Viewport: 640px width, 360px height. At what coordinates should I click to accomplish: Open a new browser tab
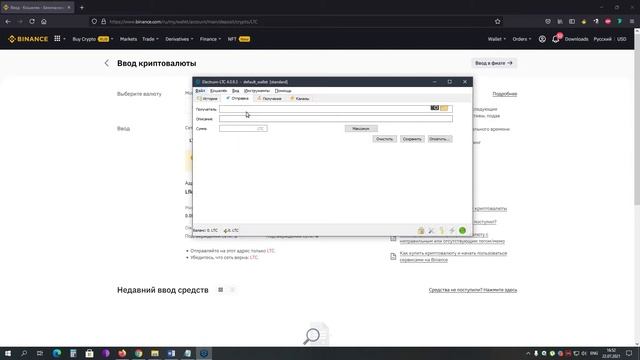(82, 7)
